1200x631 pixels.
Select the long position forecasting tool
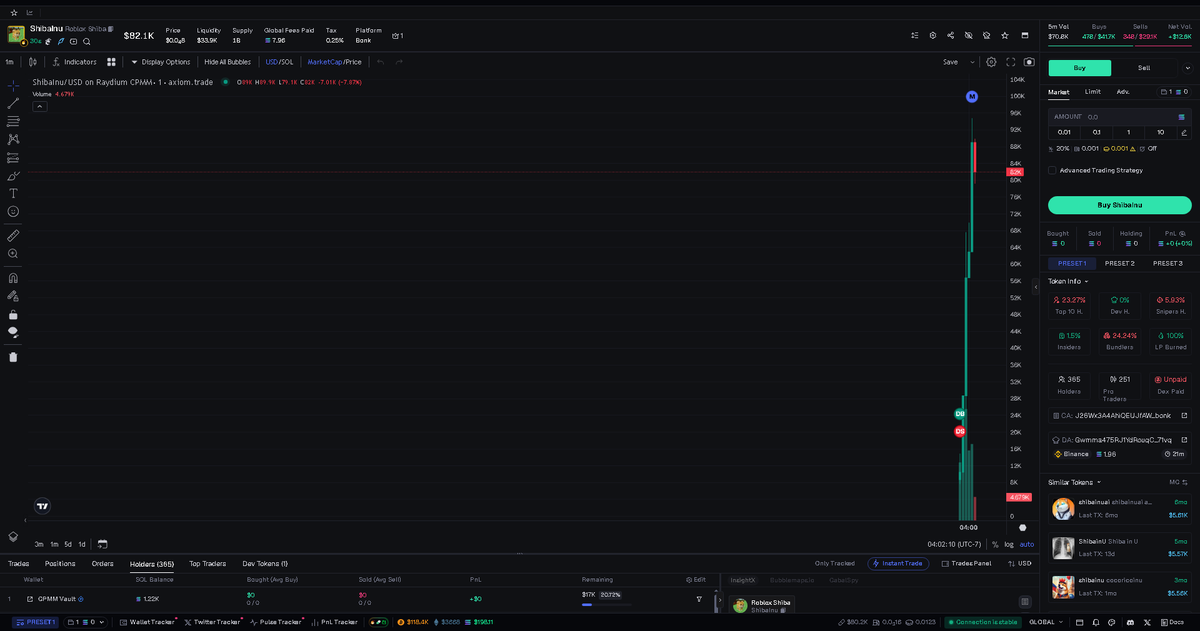click(x=13, y=157)
